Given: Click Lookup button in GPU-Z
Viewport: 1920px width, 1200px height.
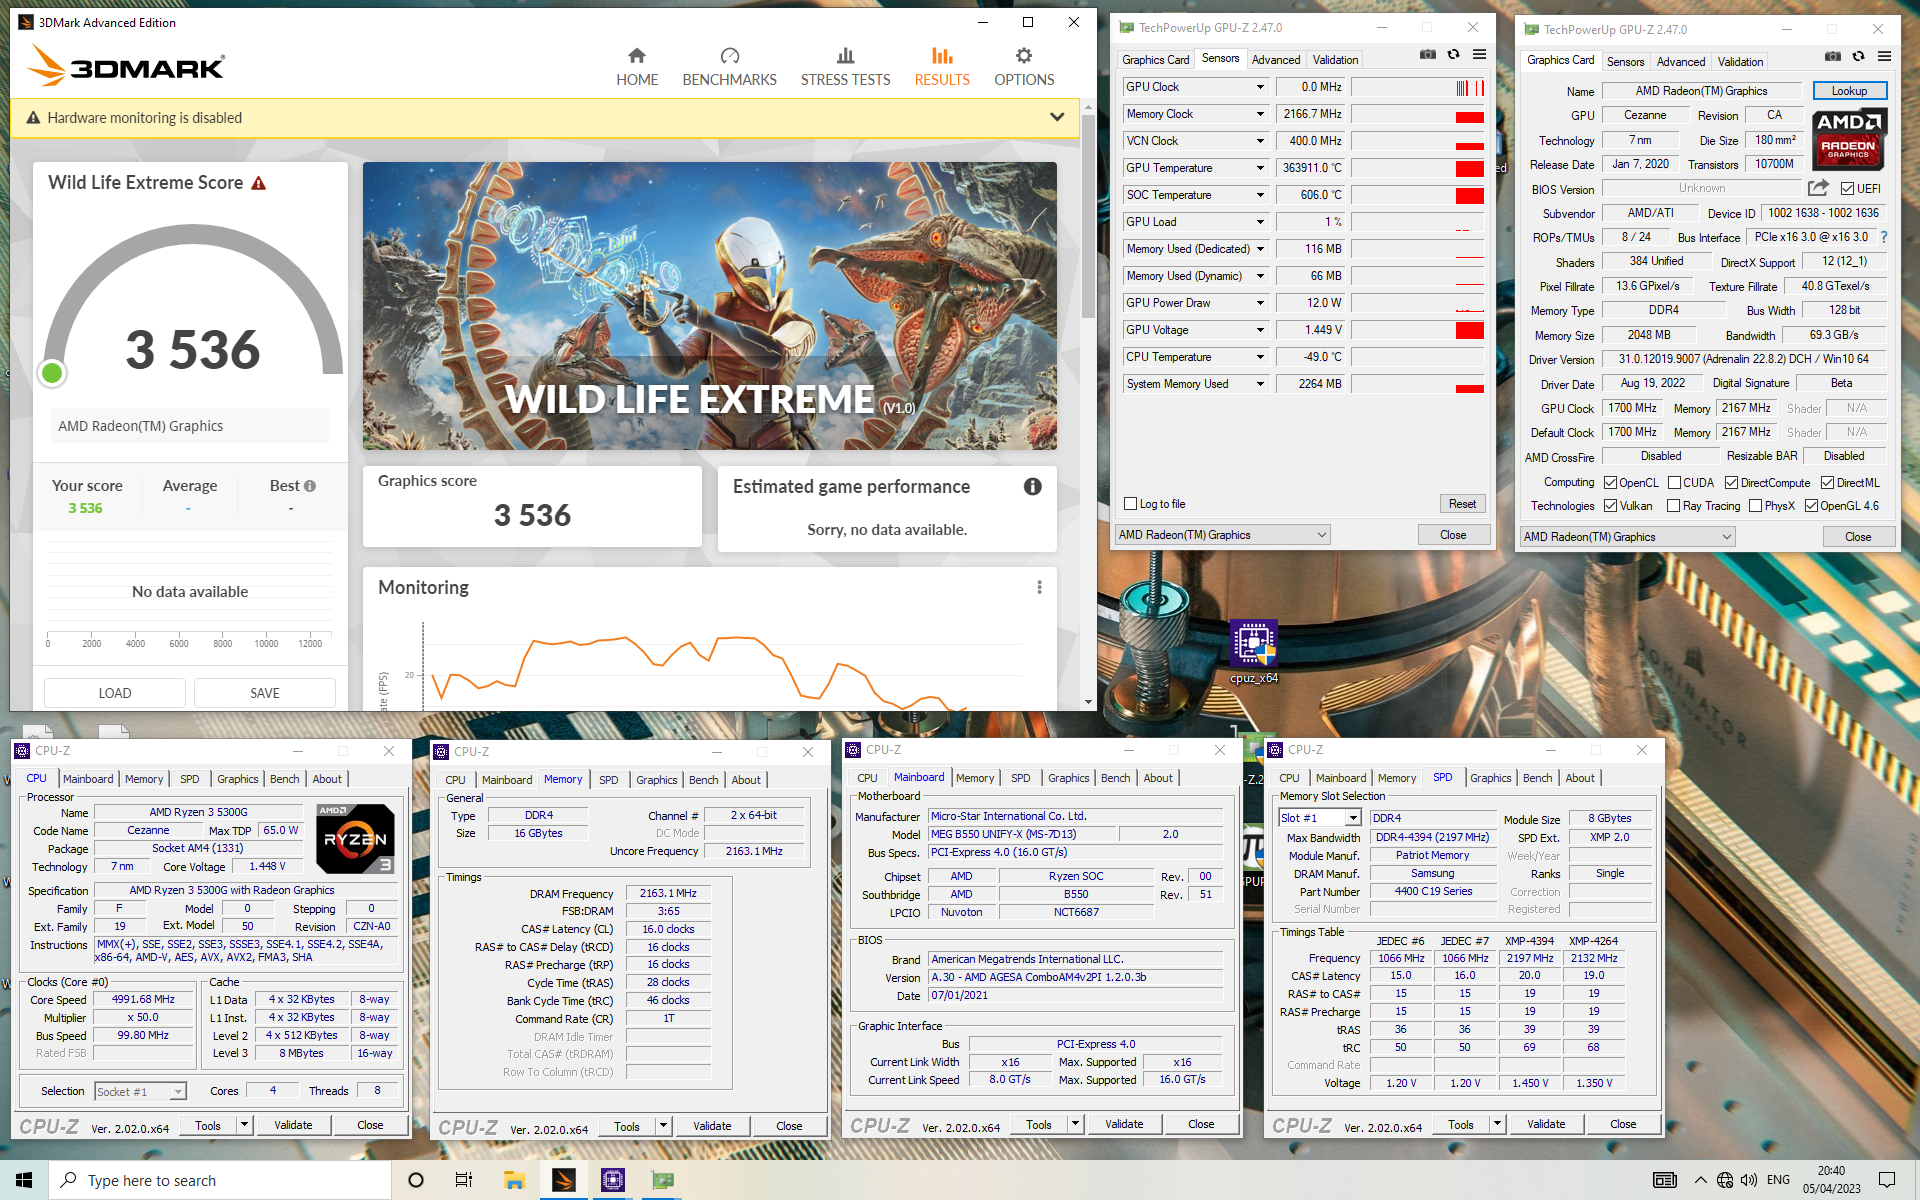Looking at the screenshot, I should tap(1849, 91).
